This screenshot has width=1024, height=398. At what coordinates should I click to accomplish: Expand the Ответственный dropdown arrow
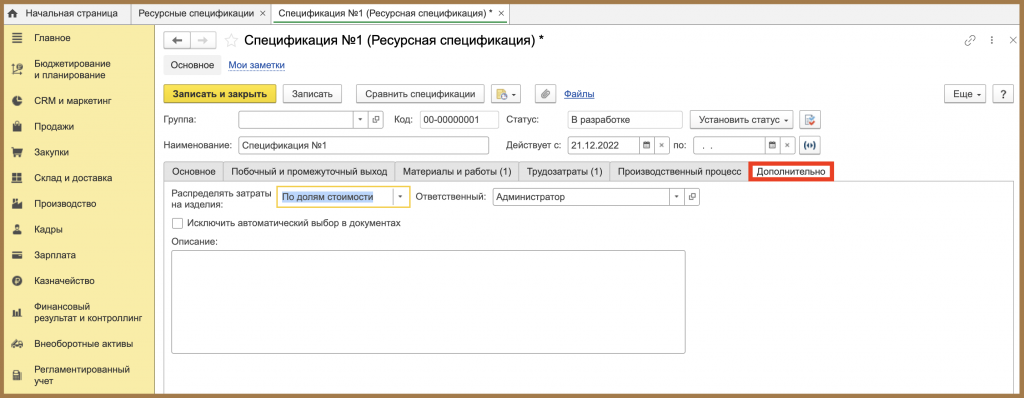[x=677, y=197]
